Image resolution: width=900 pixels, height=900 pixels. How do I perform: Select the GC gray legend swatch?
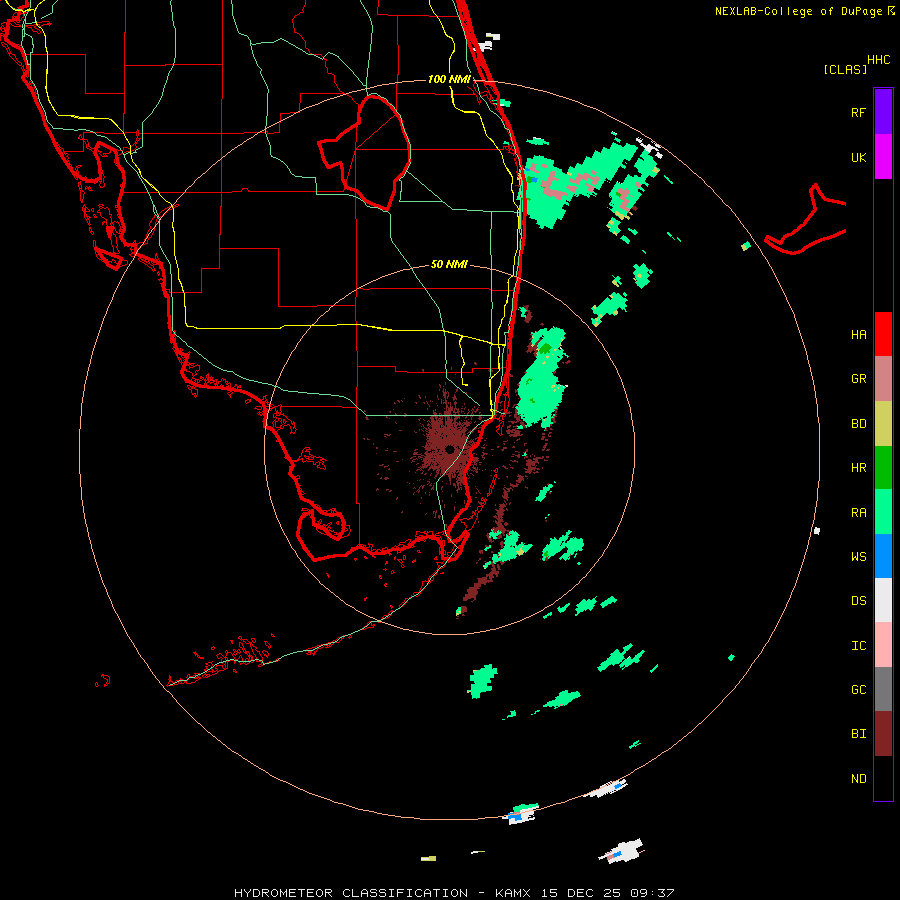(883, 689)
